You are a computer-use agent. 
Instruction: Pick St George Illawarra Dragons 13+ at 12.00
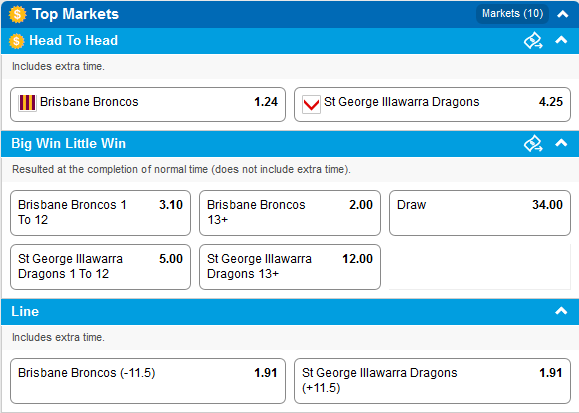click(x=290, y=267)
